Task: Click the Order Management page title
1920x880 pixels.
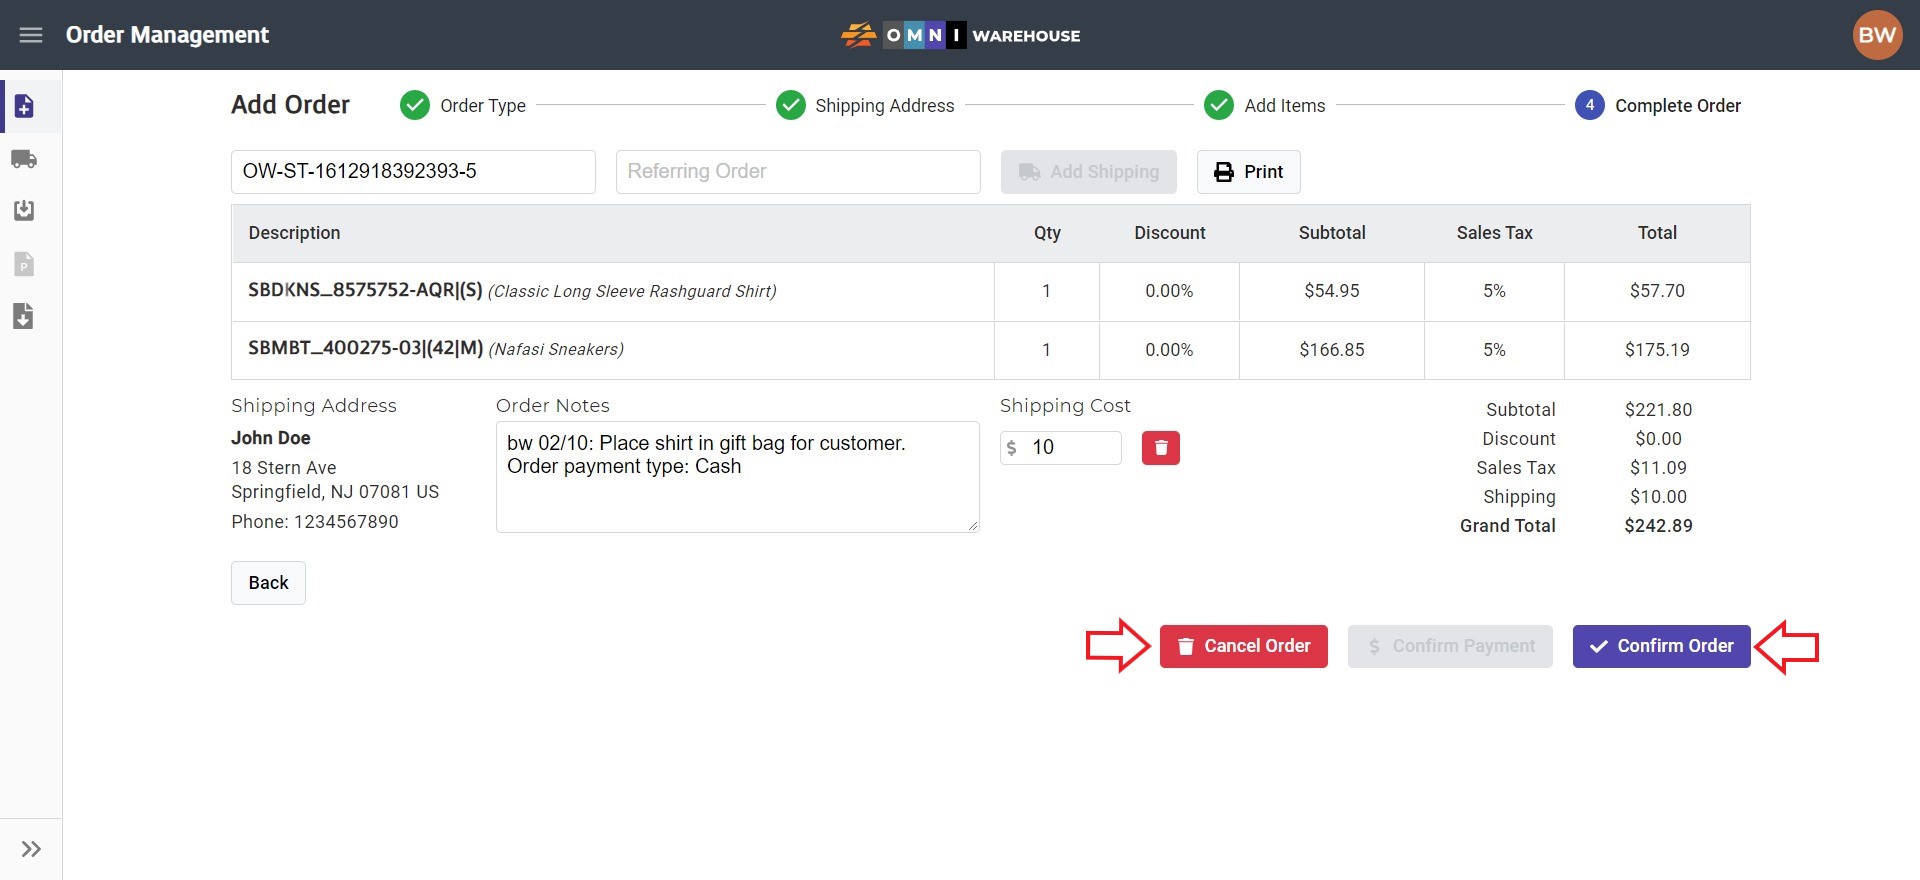Action: pos(167,35)
